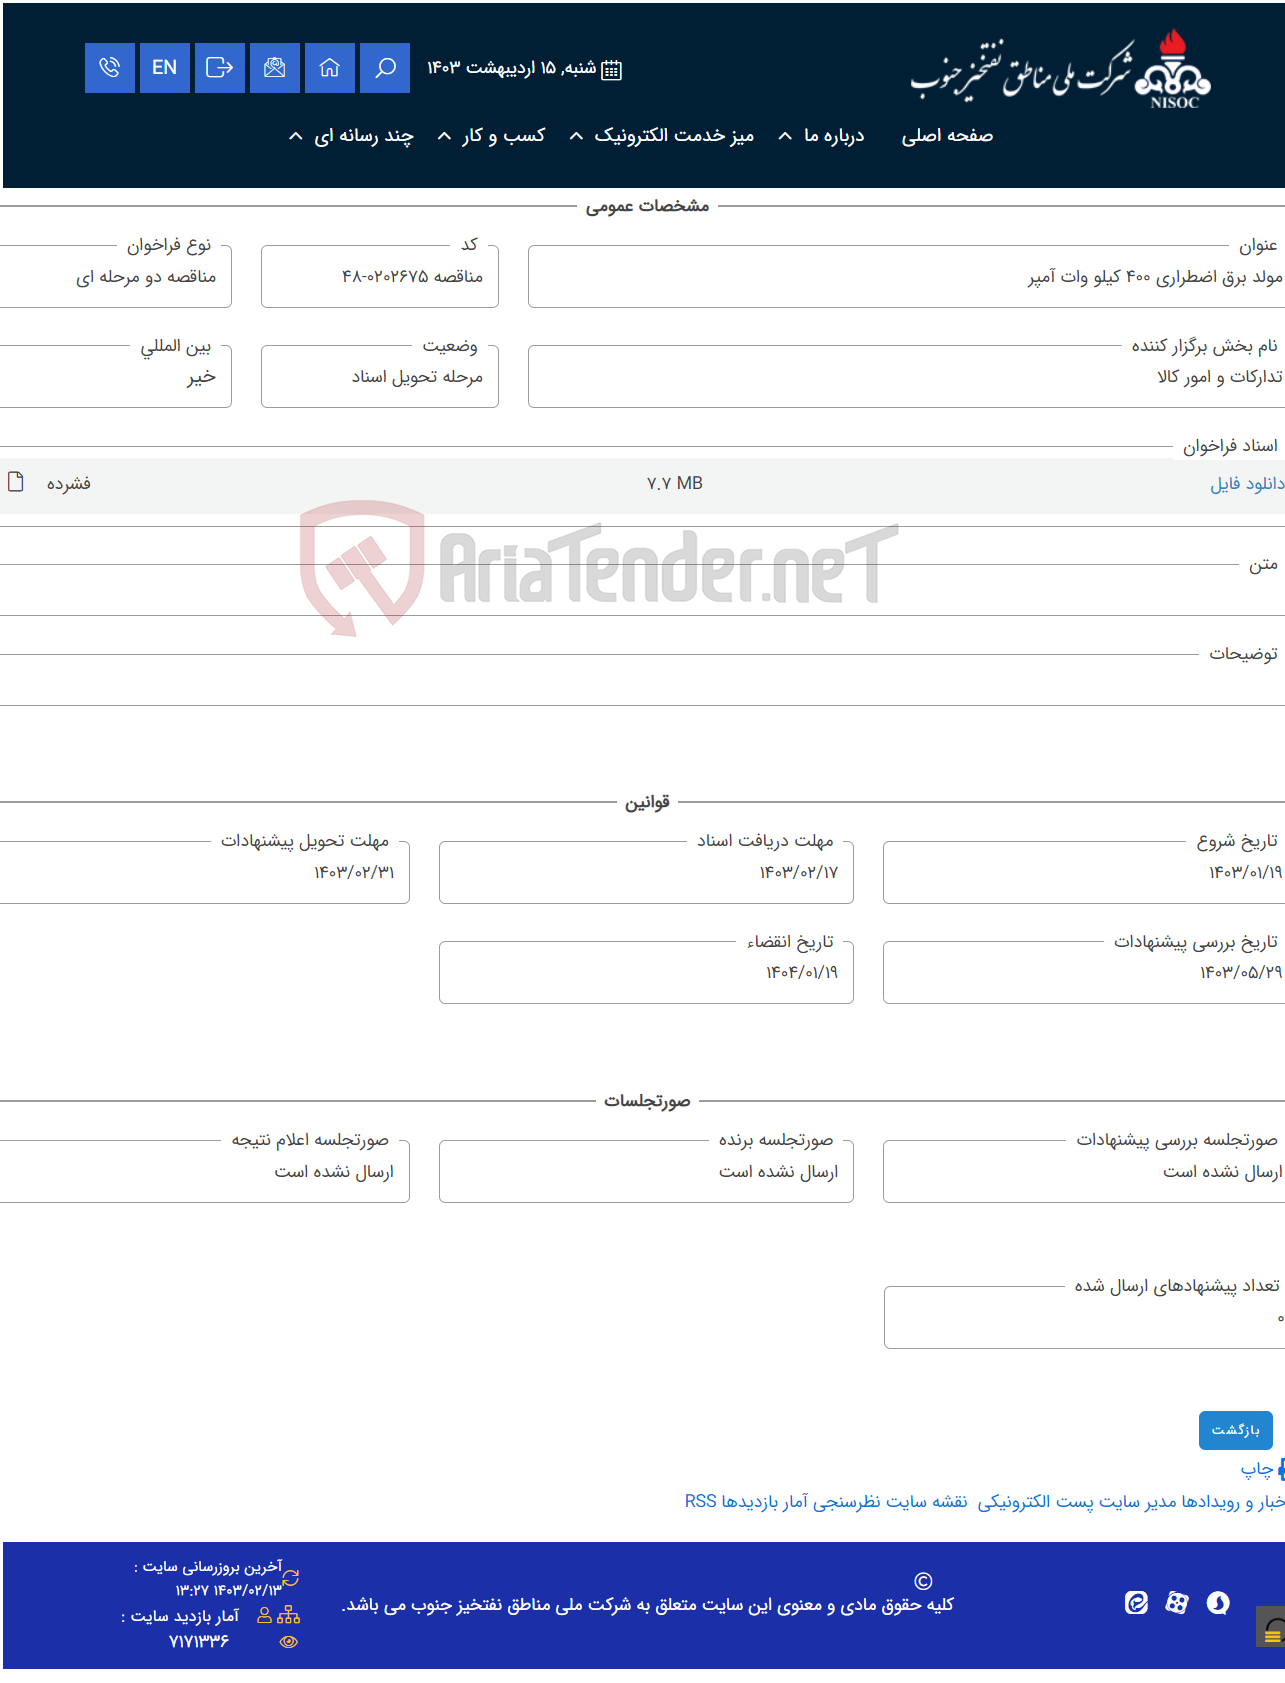Click the sitemap hierarchy icon in footer
This screenshot has width=1285, height=1683.
point(289,1615)
